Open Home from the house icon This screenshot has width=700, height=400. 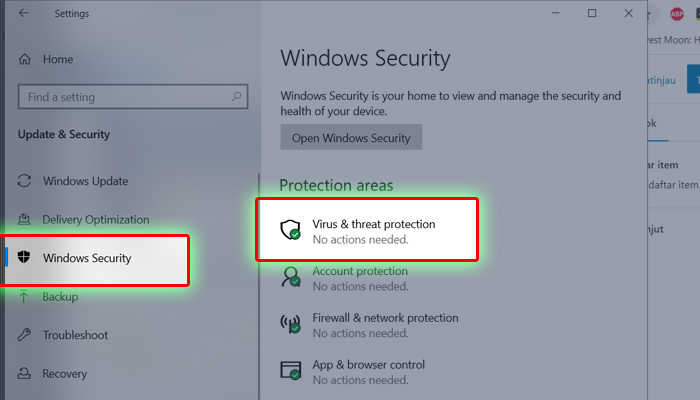[25, 59]
